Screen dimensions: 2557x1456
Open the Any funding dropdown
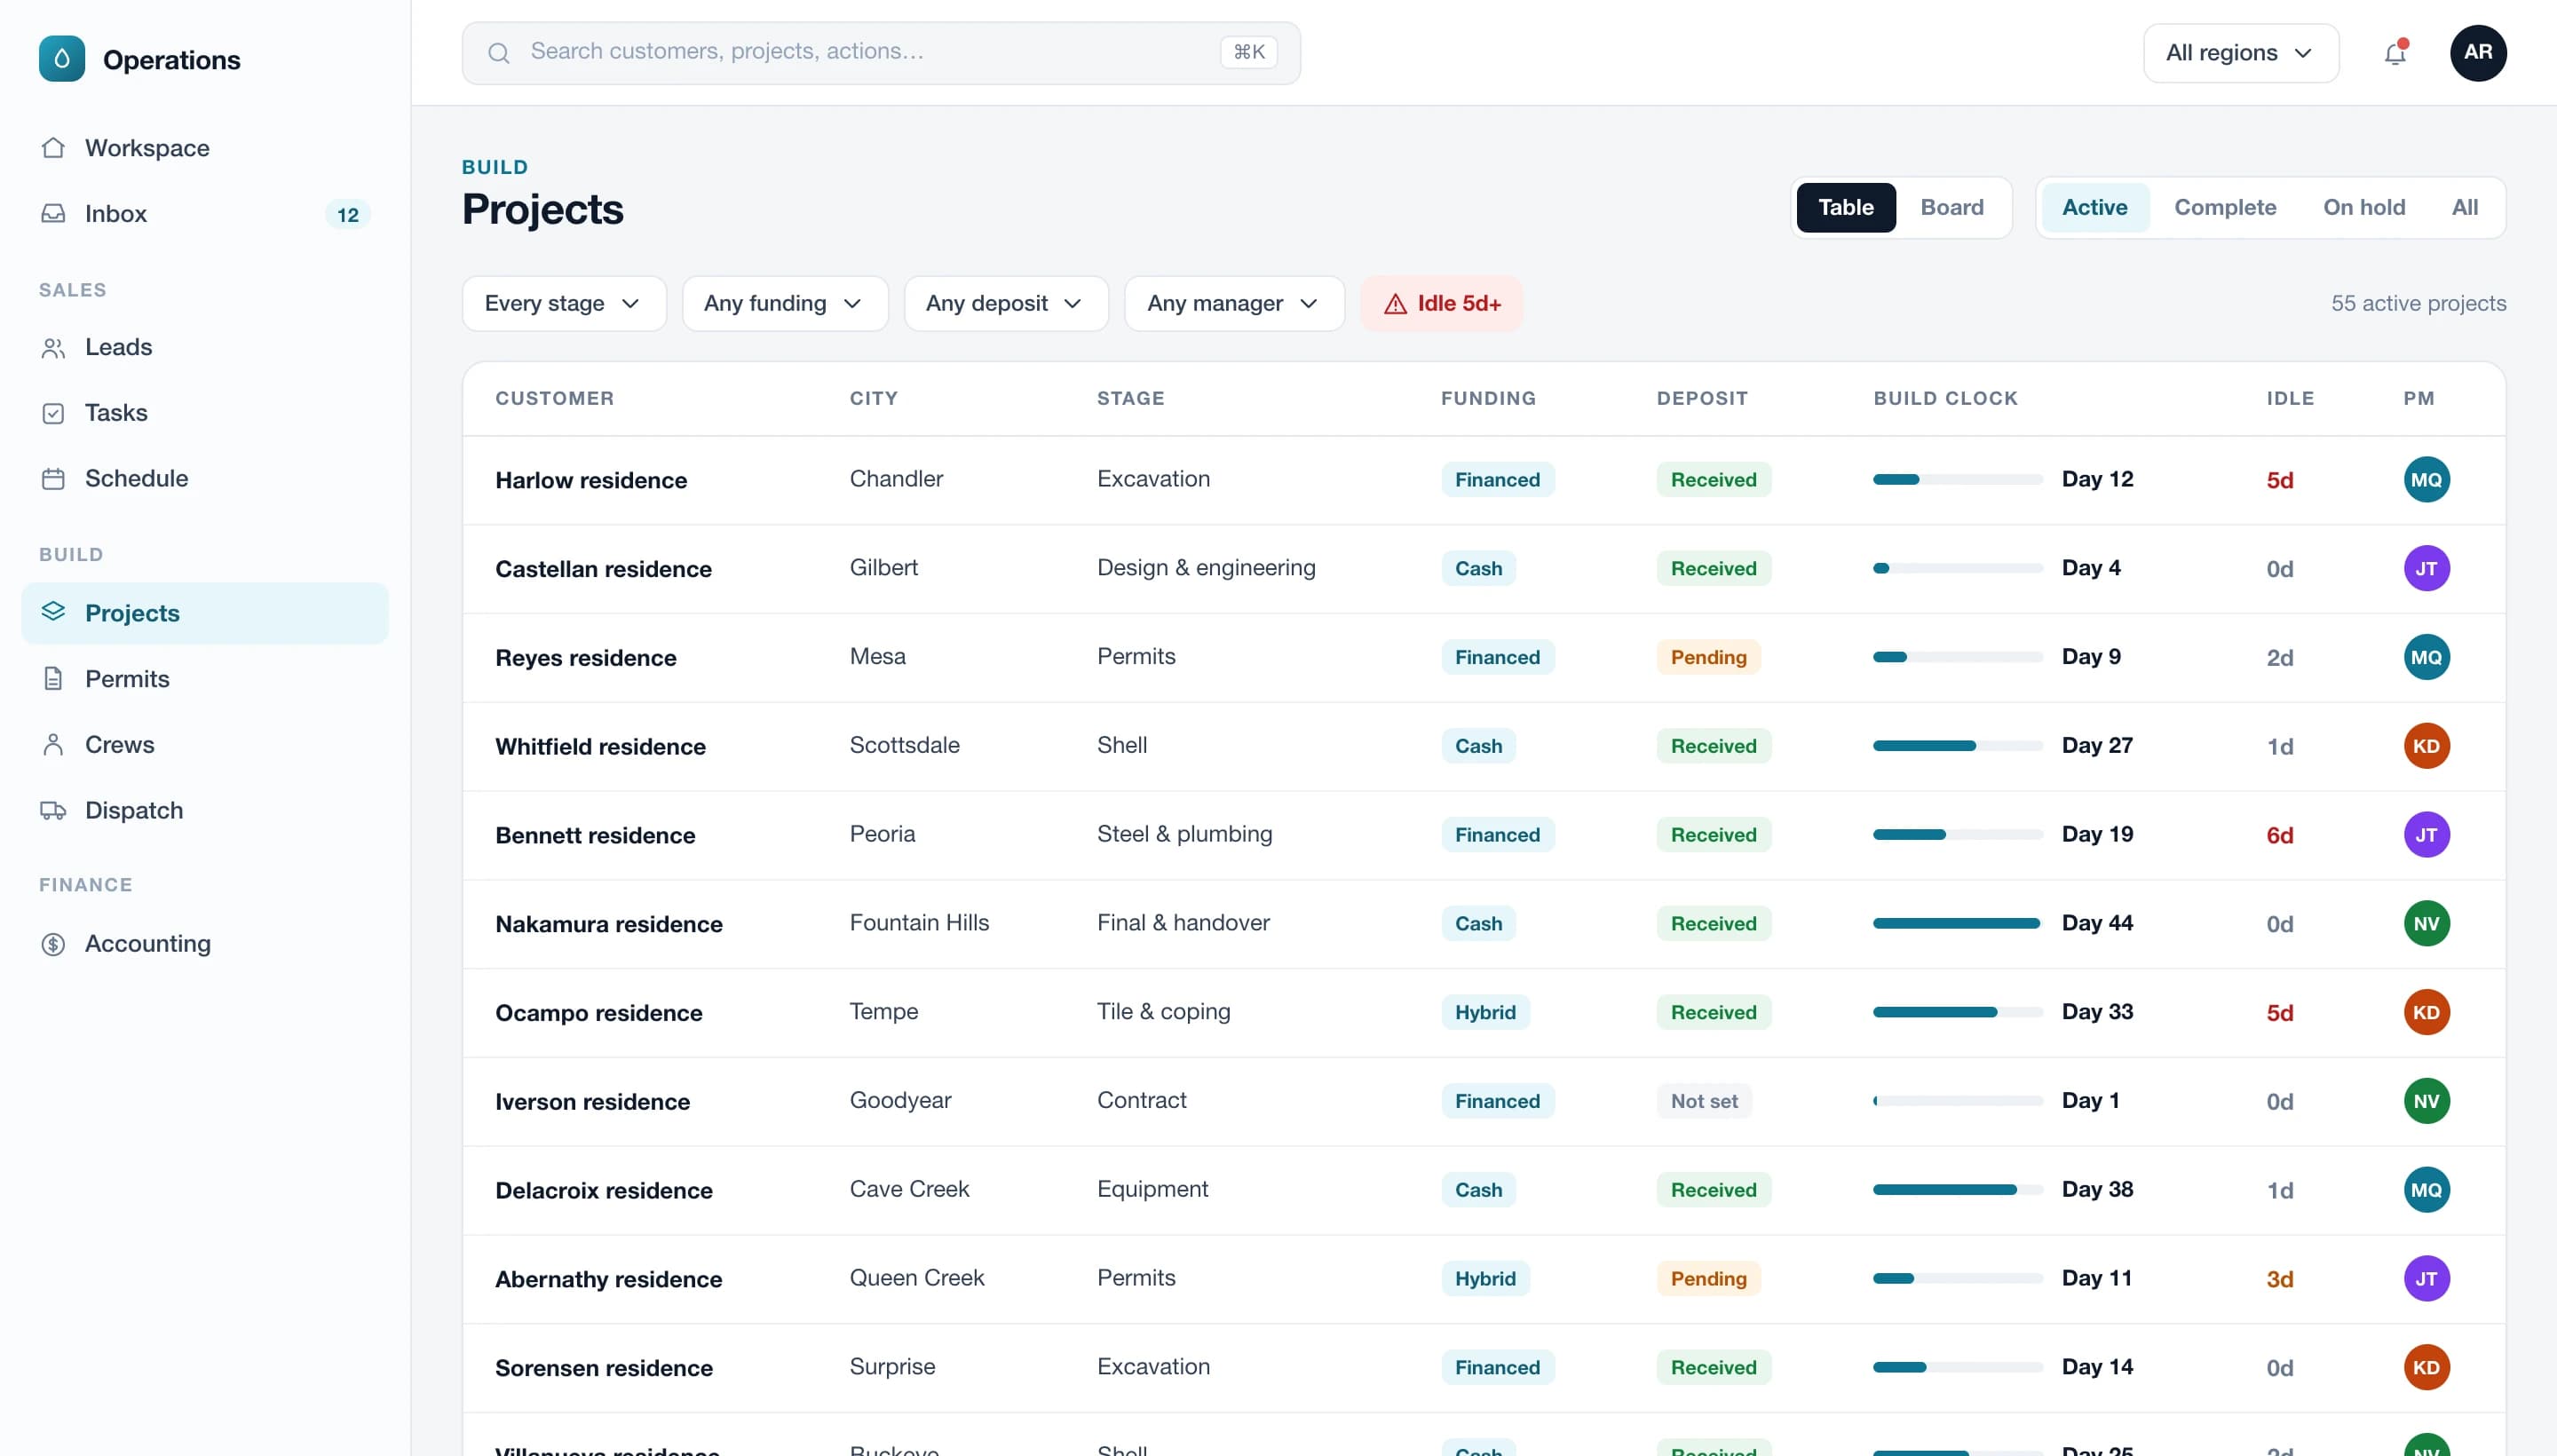point(784,304)
